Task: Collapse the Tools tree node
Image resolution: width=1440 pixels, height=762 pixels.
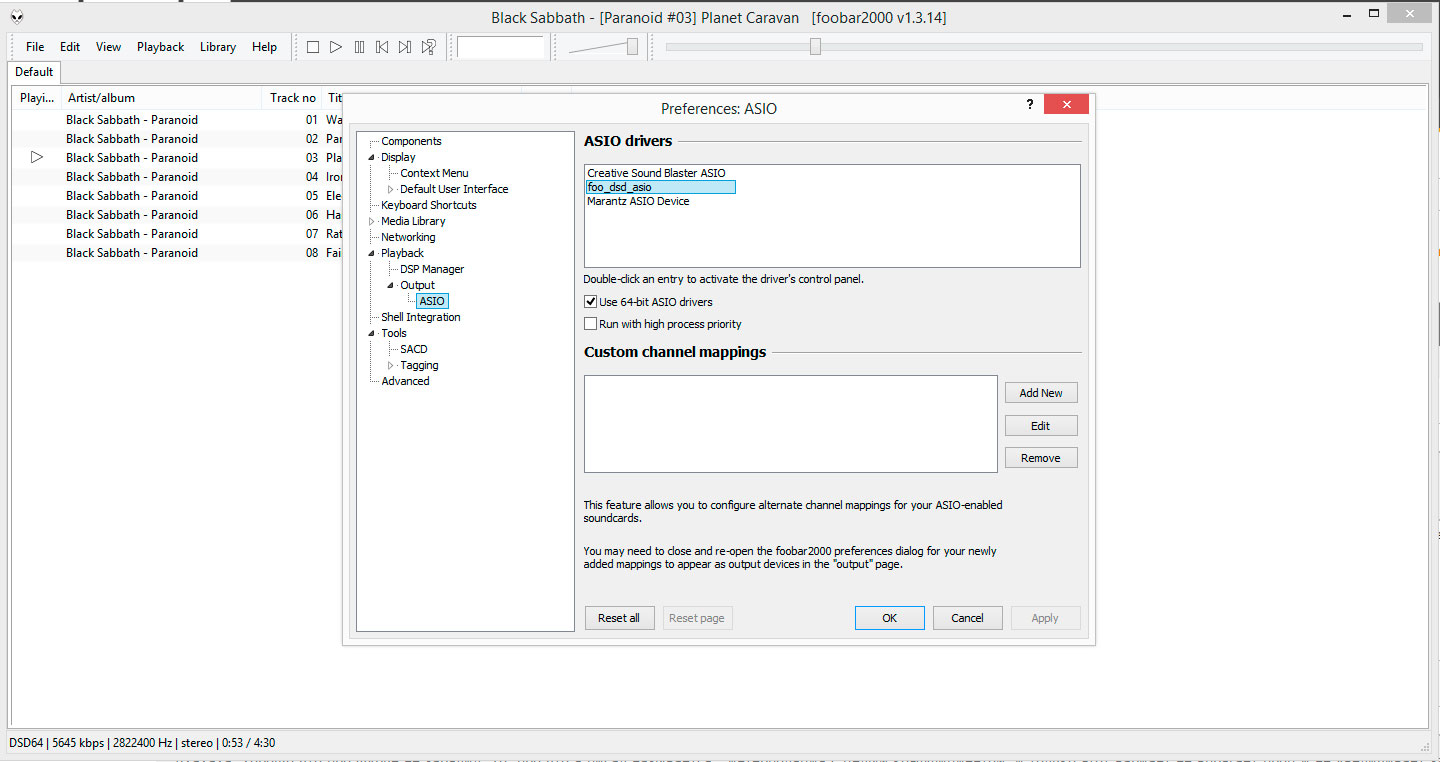Action: [372, 333]
